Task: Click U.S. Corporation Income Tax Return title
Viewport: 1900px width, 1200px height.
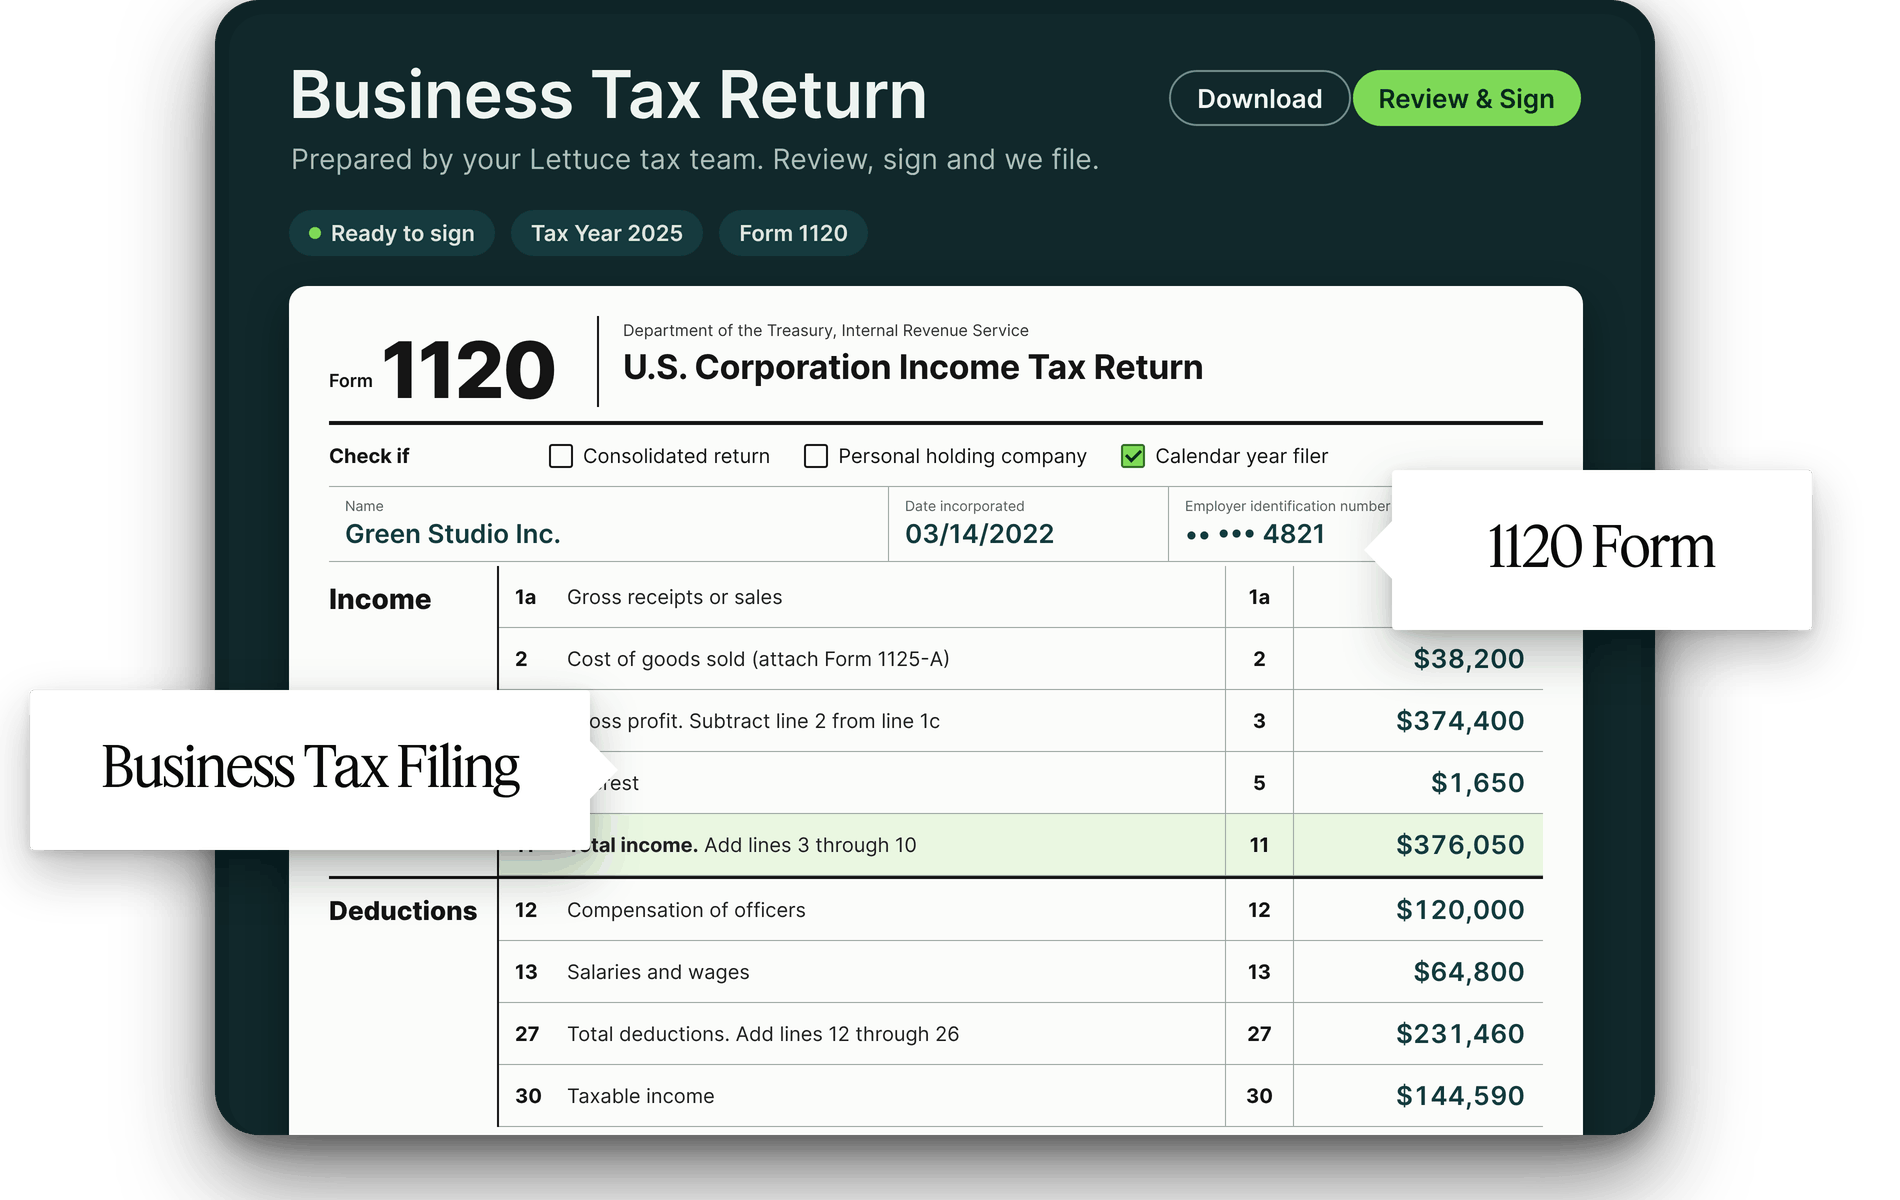Action: pyautogui.click(x=913, y=367)
